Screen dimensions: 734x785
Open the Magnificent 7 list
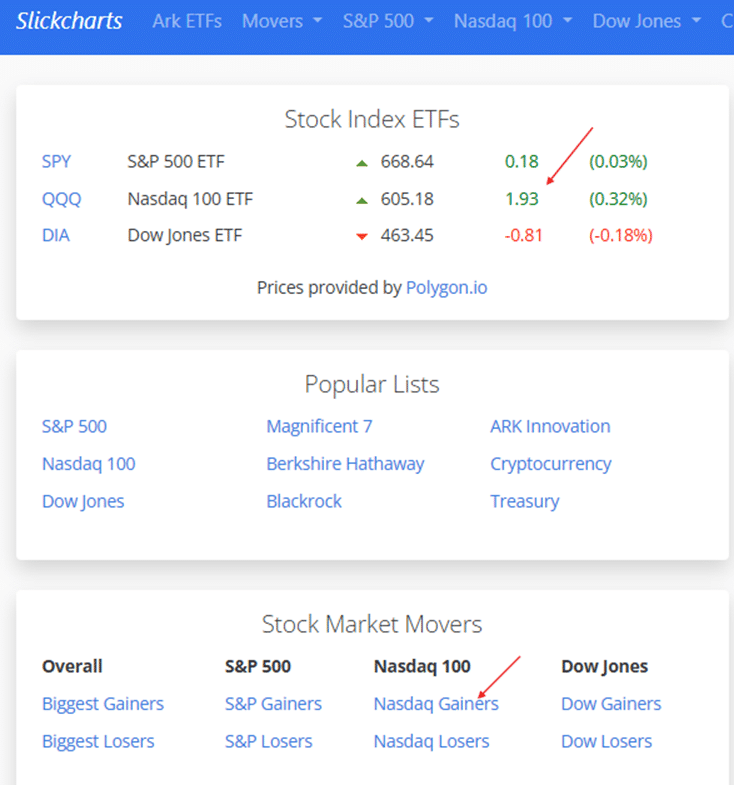click(319, 426)
